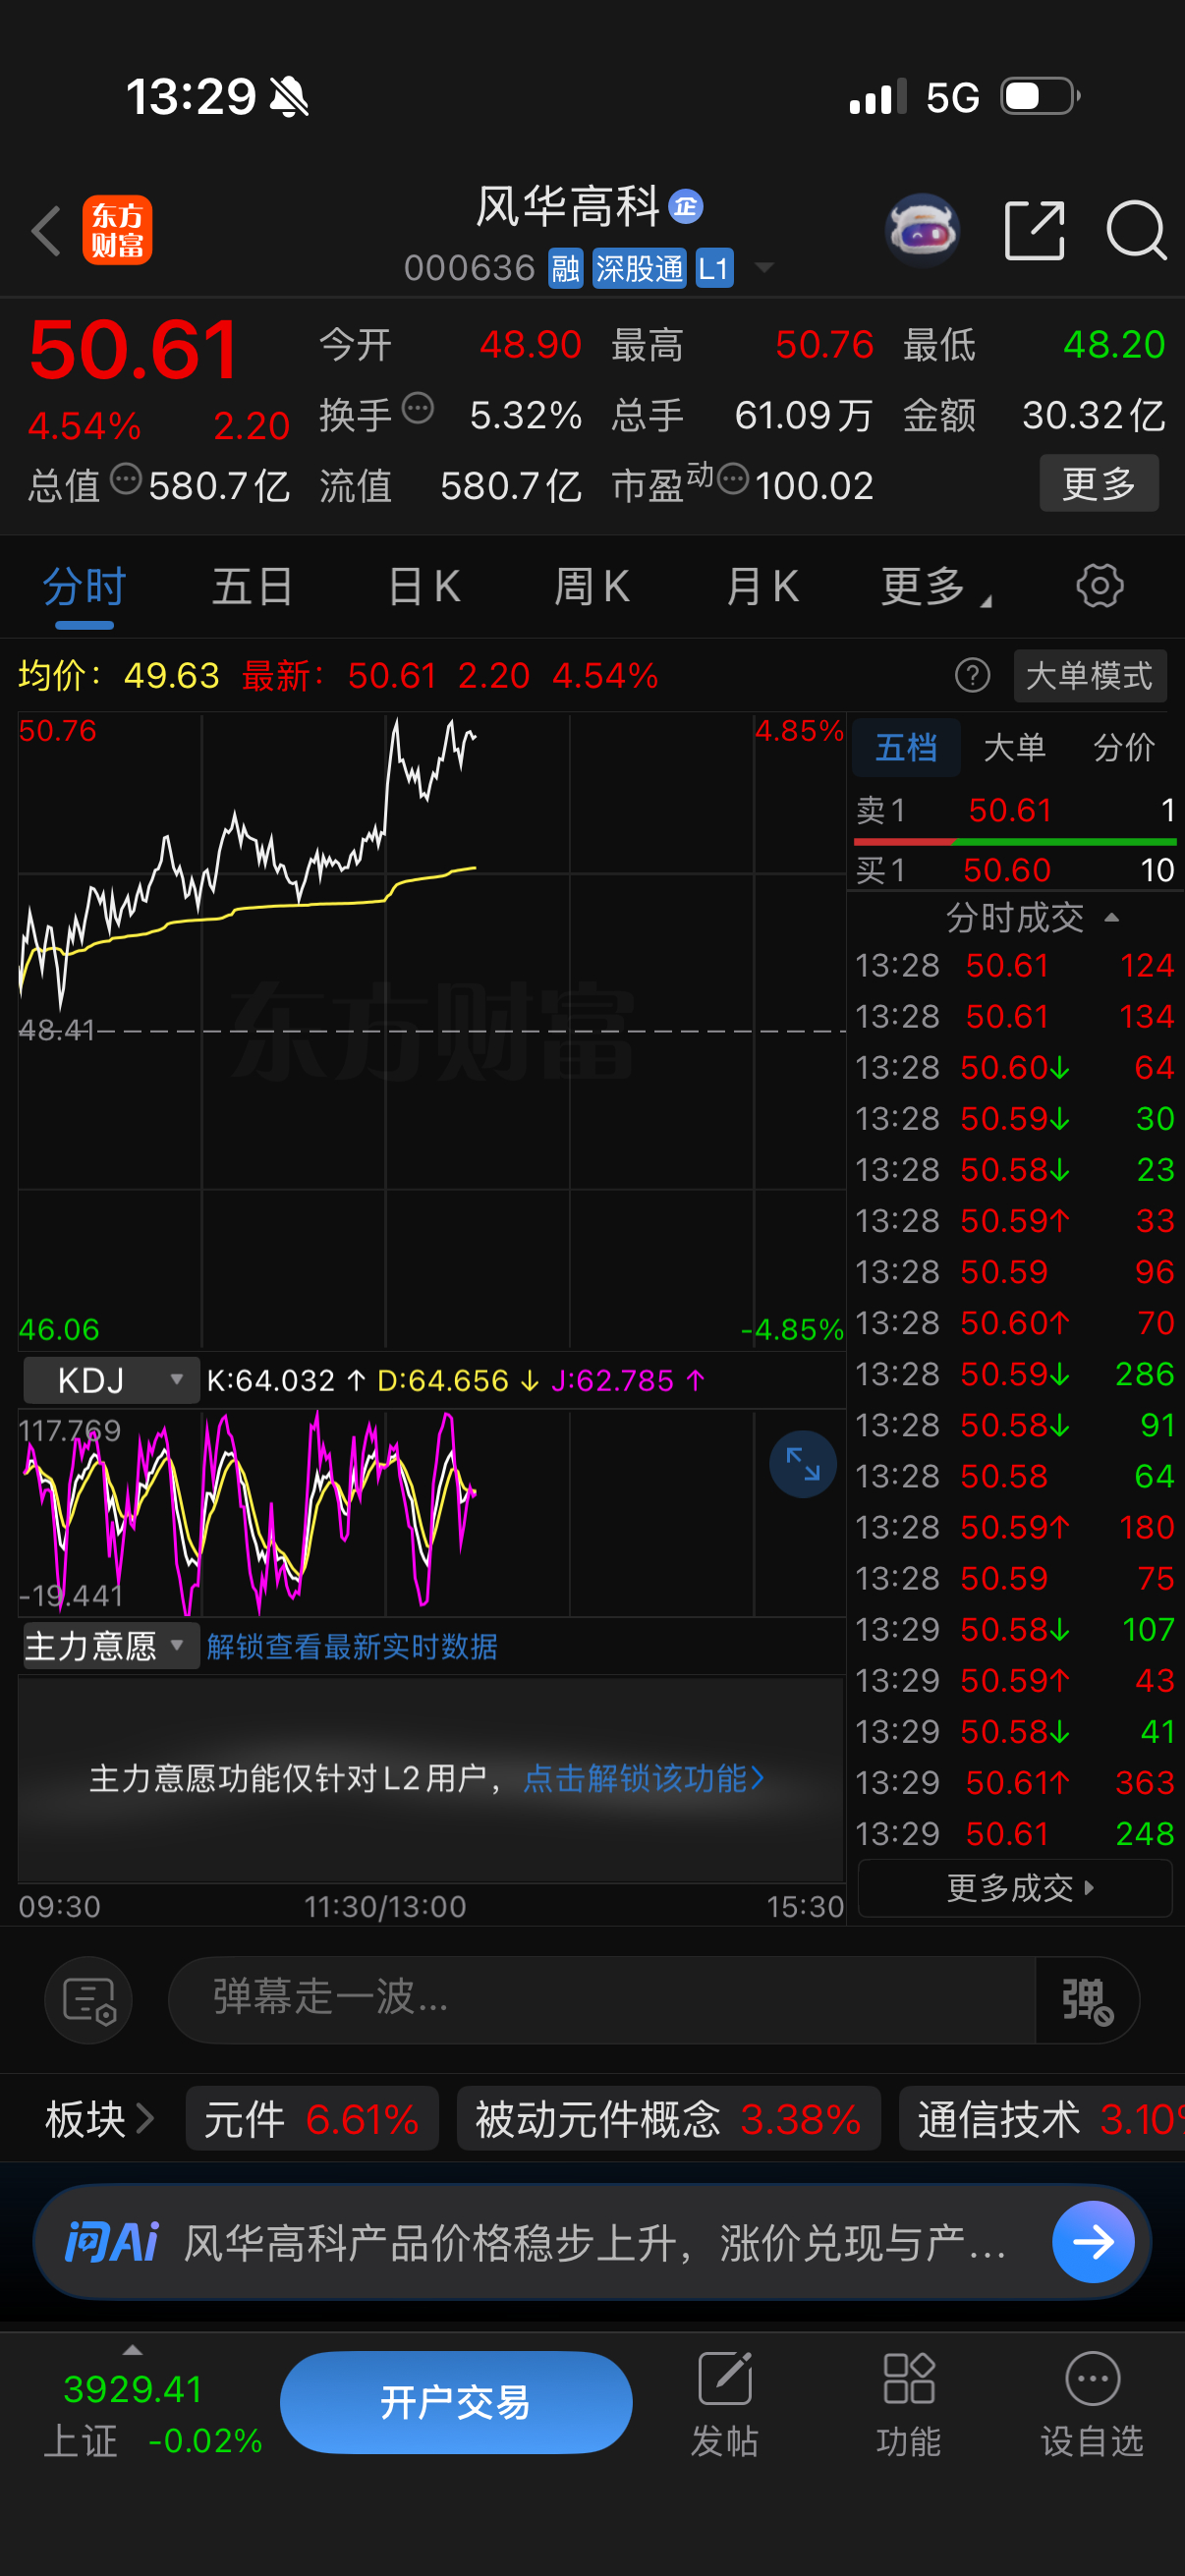Tap 解锁查看最新实时数据 link
Screen dimensions: 1185x2576
[352, 1646]
